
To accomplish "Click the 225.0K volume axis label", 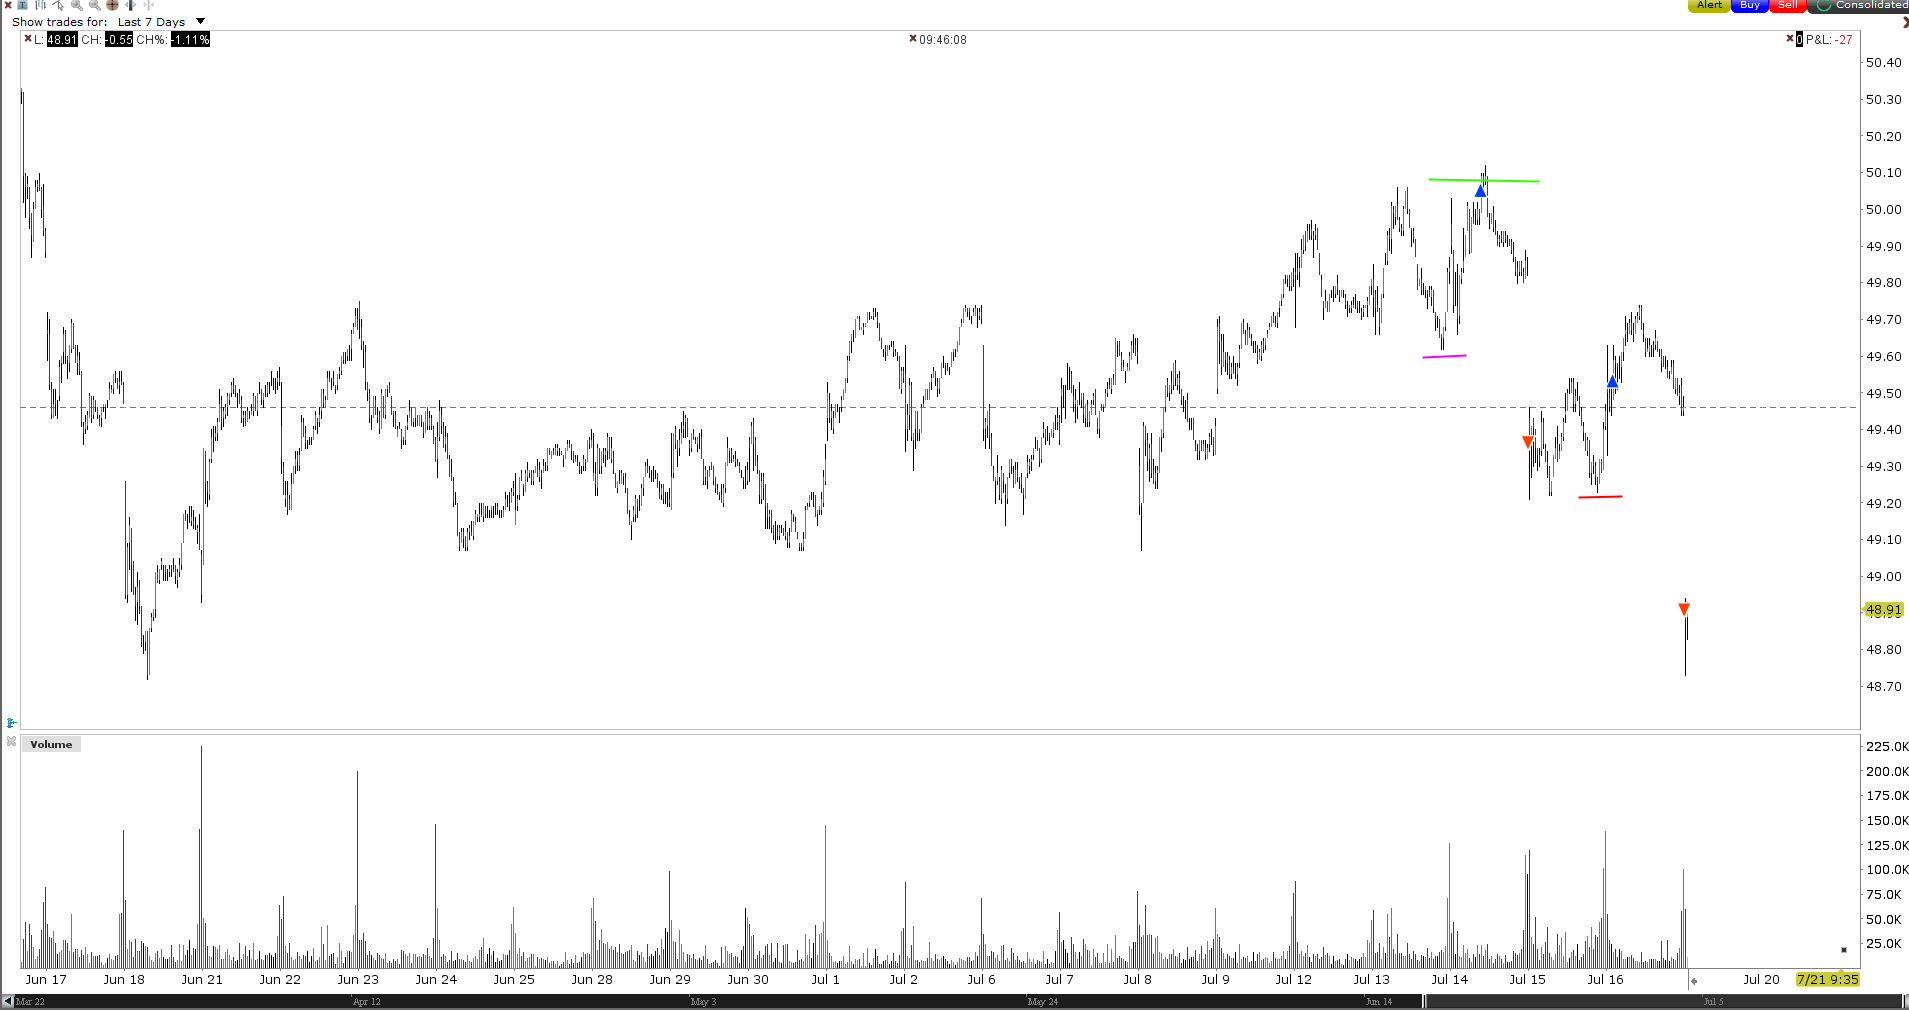I will pos(1887,747).
